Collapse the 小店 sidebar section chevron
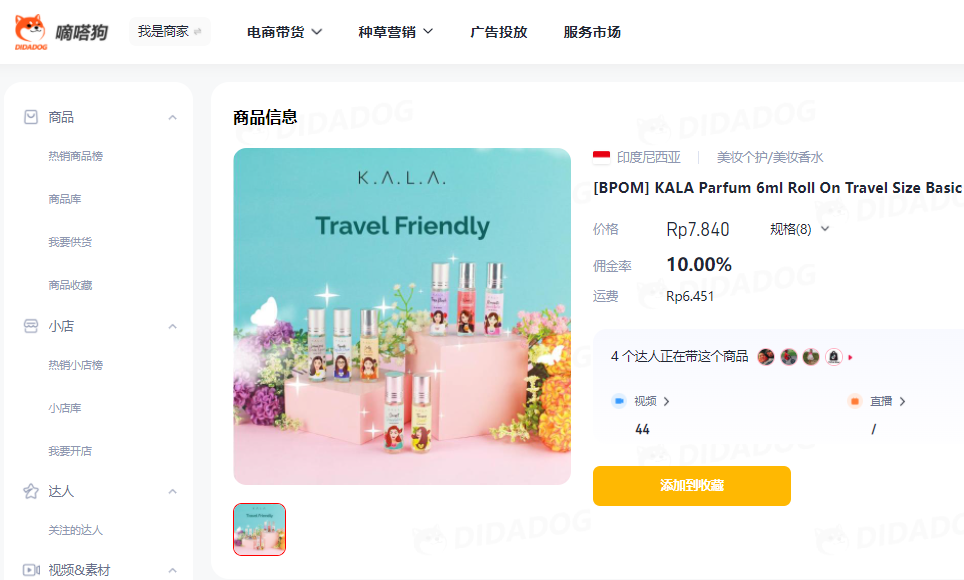964x580 pixels. [173, 327]
